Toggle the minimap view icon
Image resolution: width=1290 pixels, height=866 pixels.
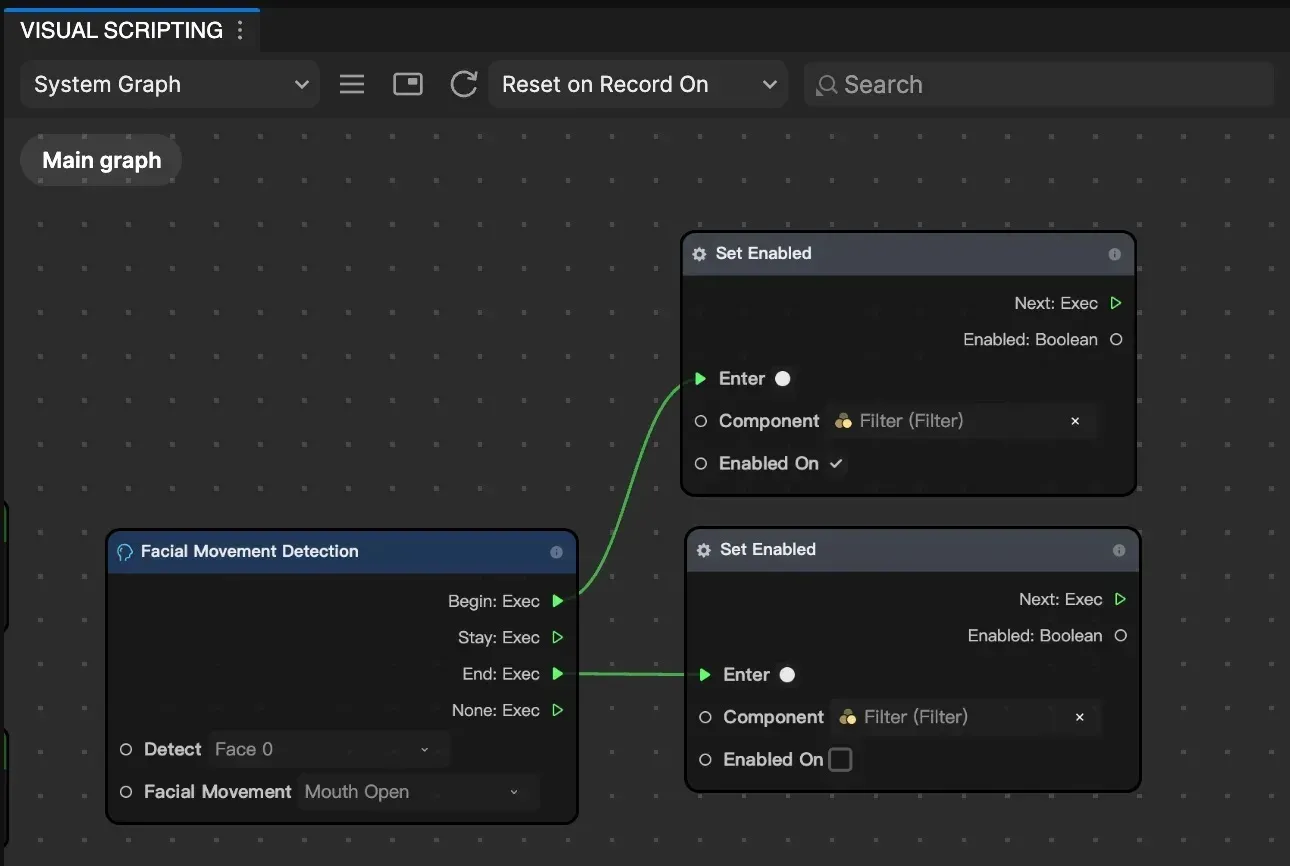(408, 84)
